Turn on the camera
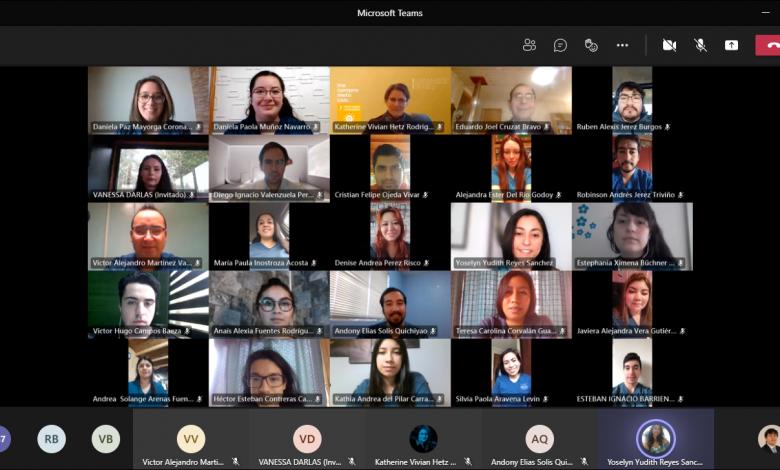780x470 pixels. pyautogui.click(x=669, y=45)
